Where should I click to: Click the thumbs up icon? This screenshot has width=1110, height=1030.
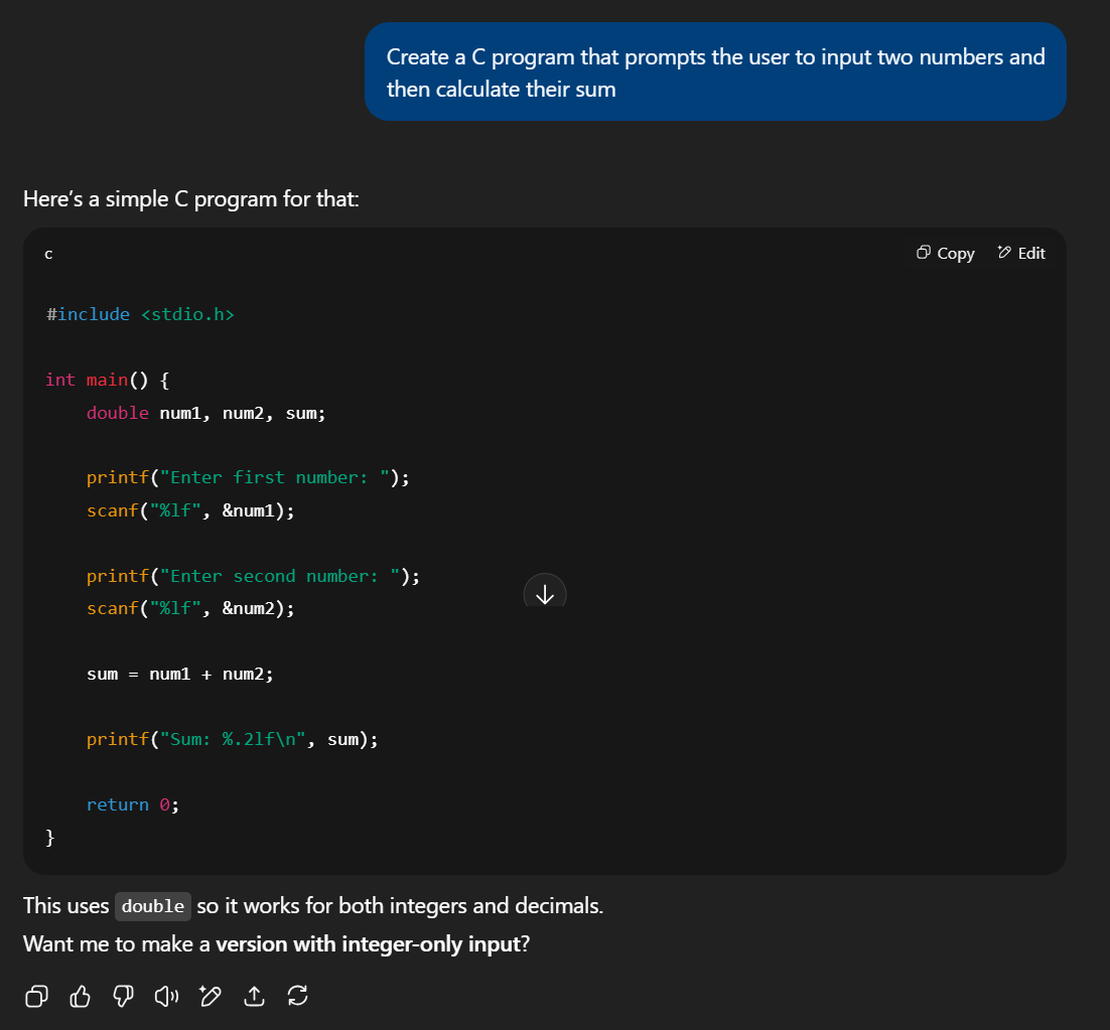[80, 995]
